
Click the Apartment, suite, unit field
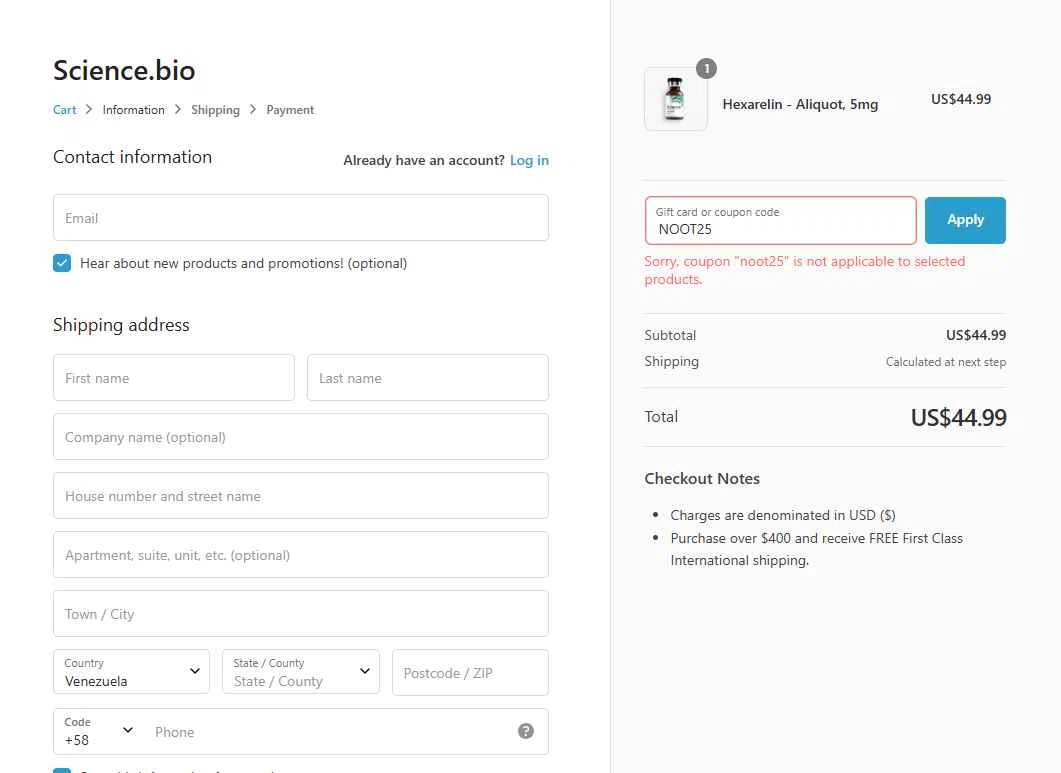(301, 554)
